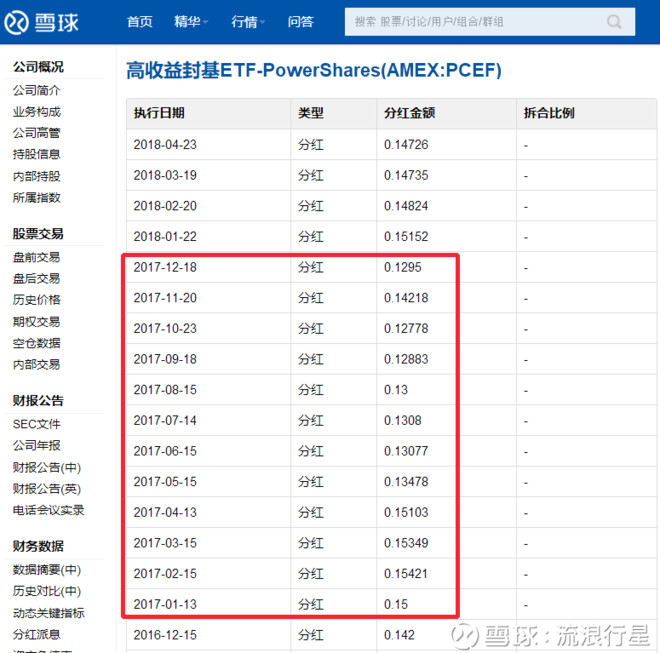Select date cell 2017-08-15
The image size is (660, 653).
click(x=165, y=390)
